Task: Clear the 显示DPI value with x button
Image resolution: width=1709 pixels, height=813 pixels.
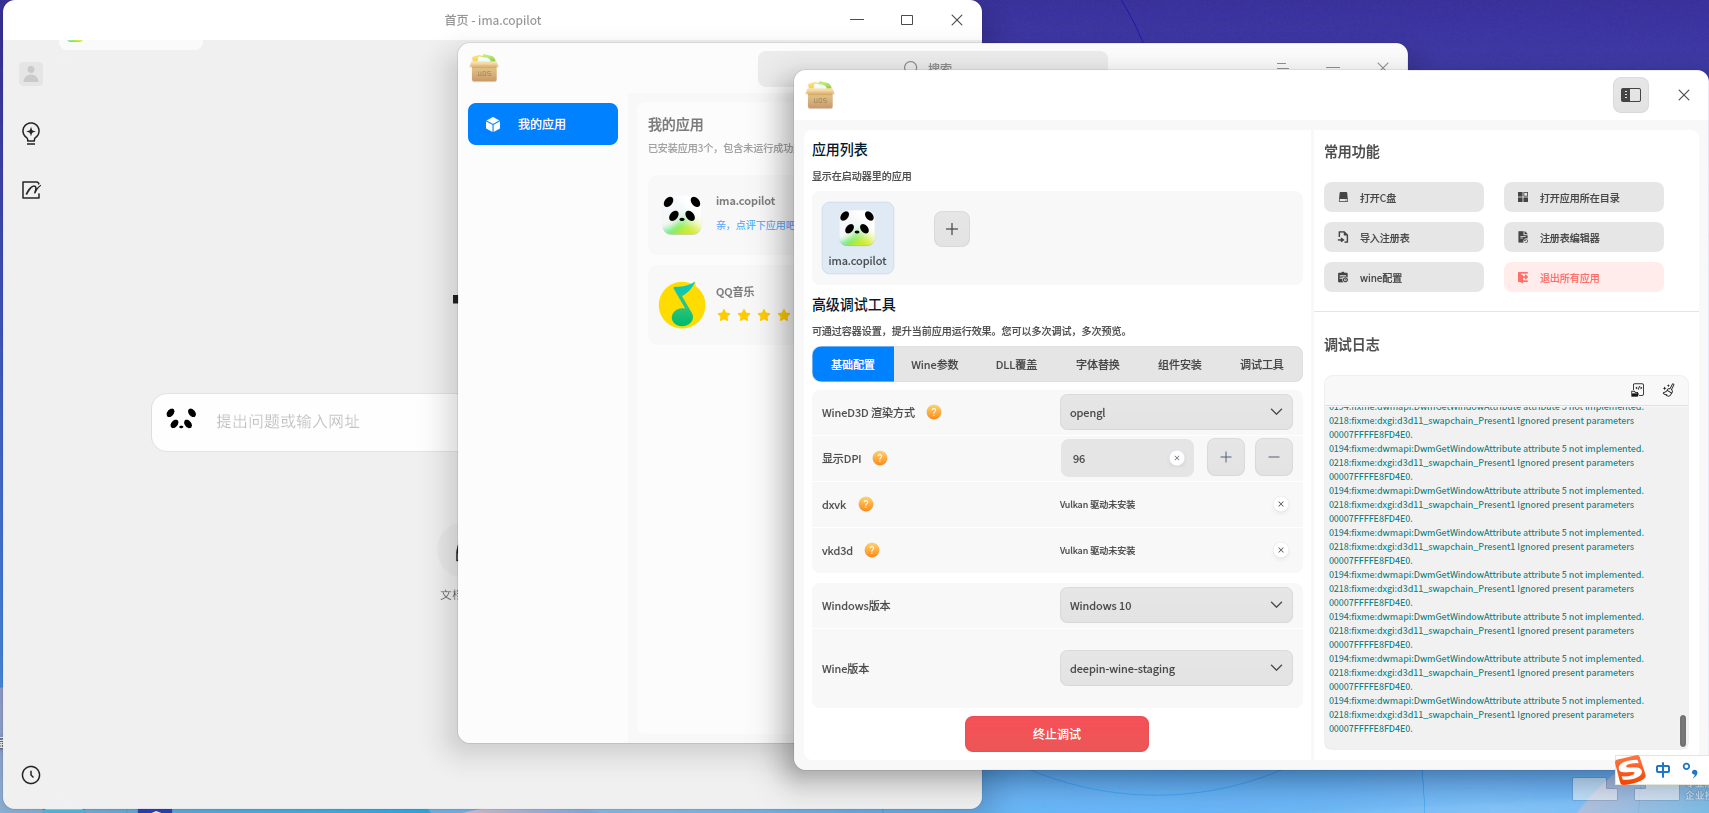Action: 1177,458
